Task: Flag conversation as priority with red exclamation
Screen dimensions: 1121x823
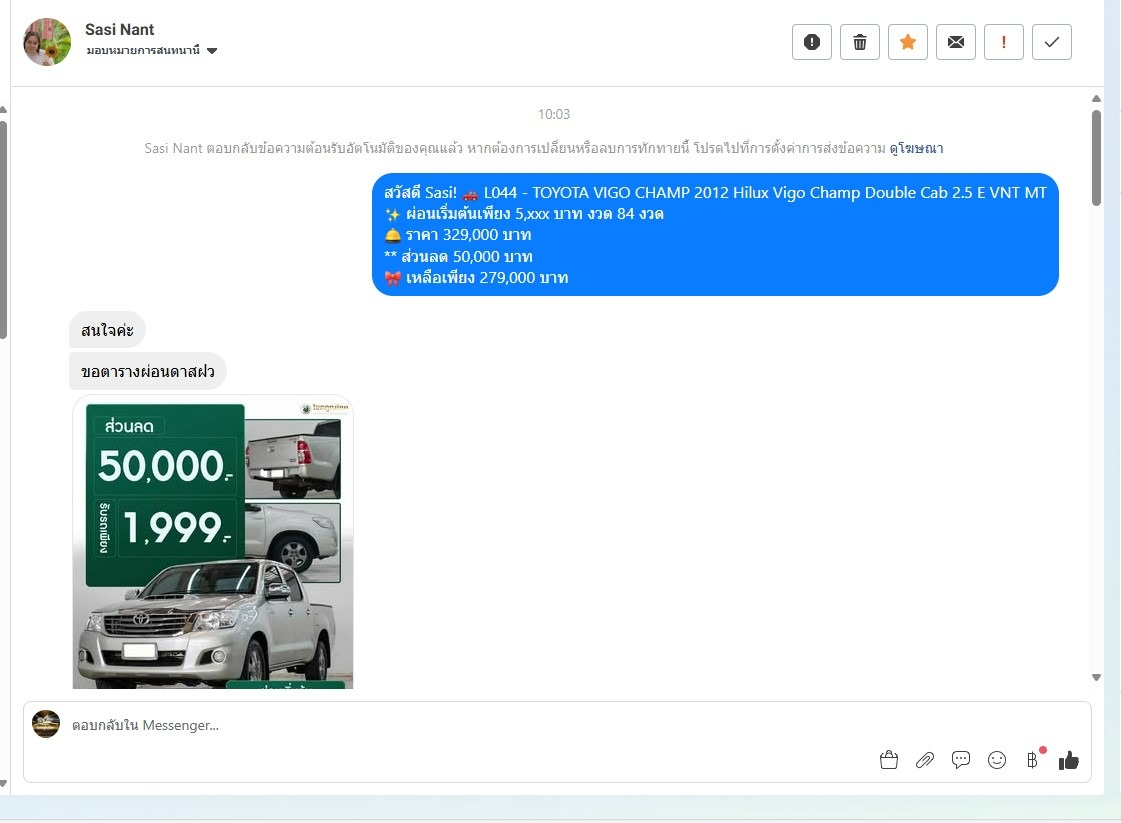Action: 1004,42
